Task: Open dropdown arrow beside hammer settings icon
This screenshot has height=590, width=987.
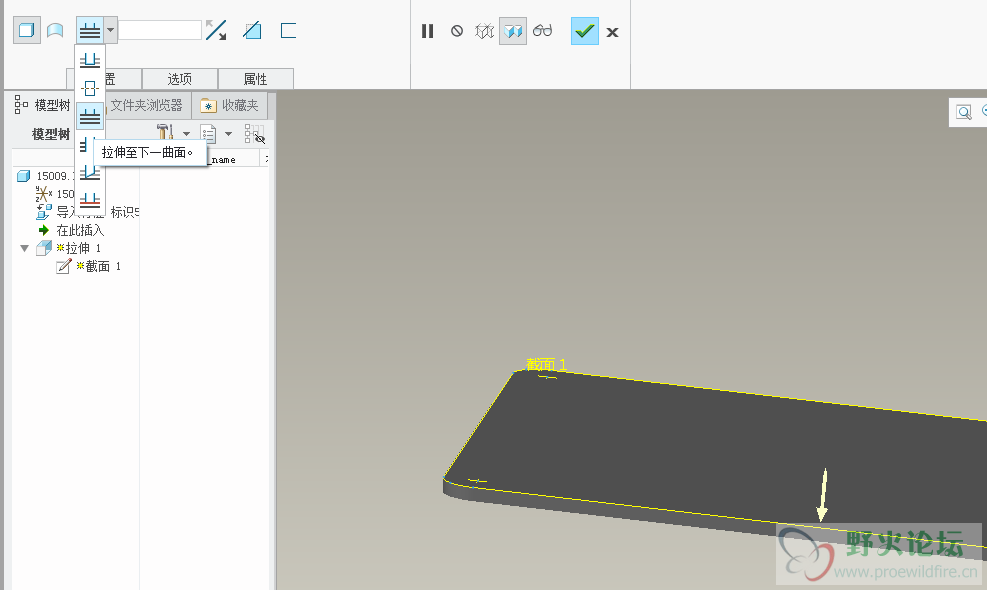Action: 186,133
